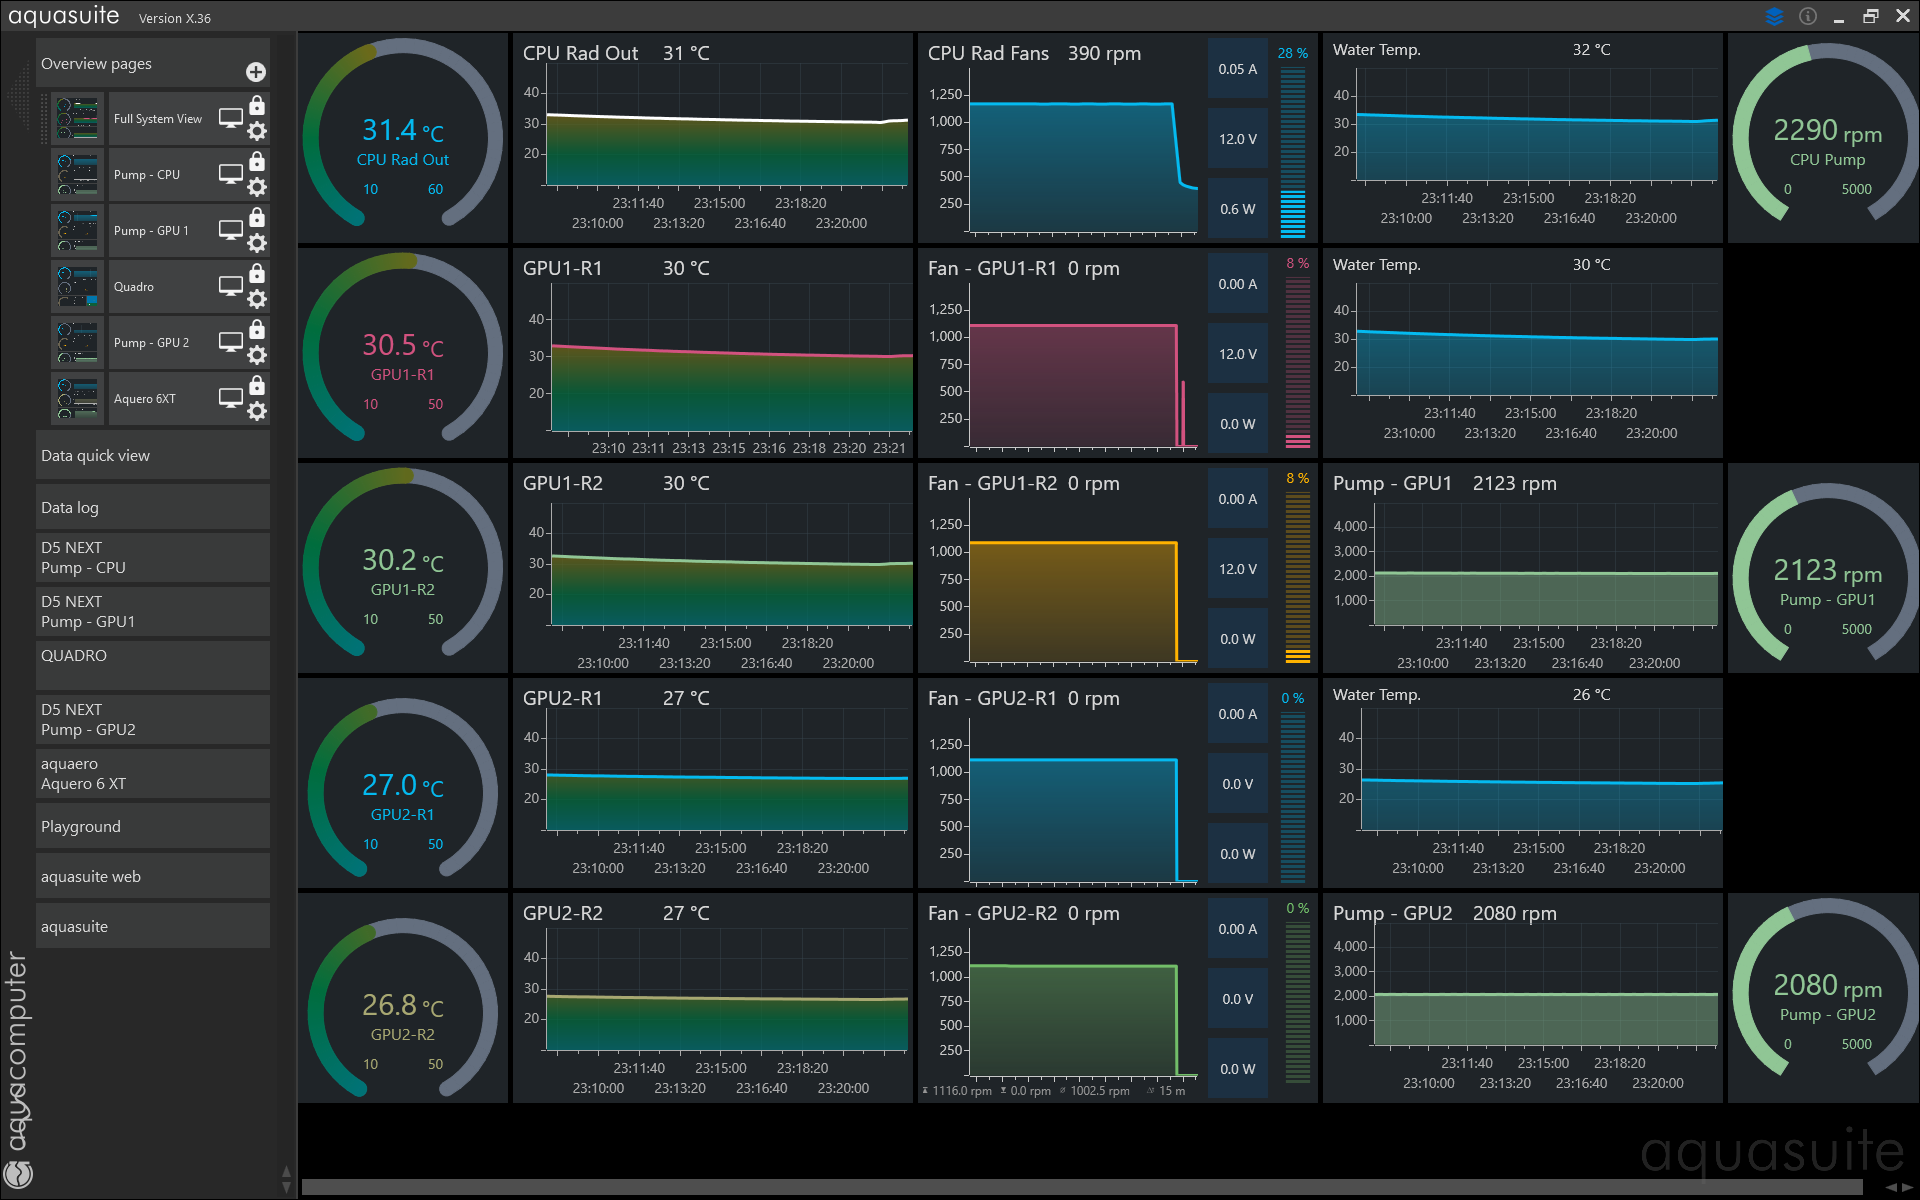
Task: Click the horizontal scrollbar at bottom
Action: (1080, 1186)
